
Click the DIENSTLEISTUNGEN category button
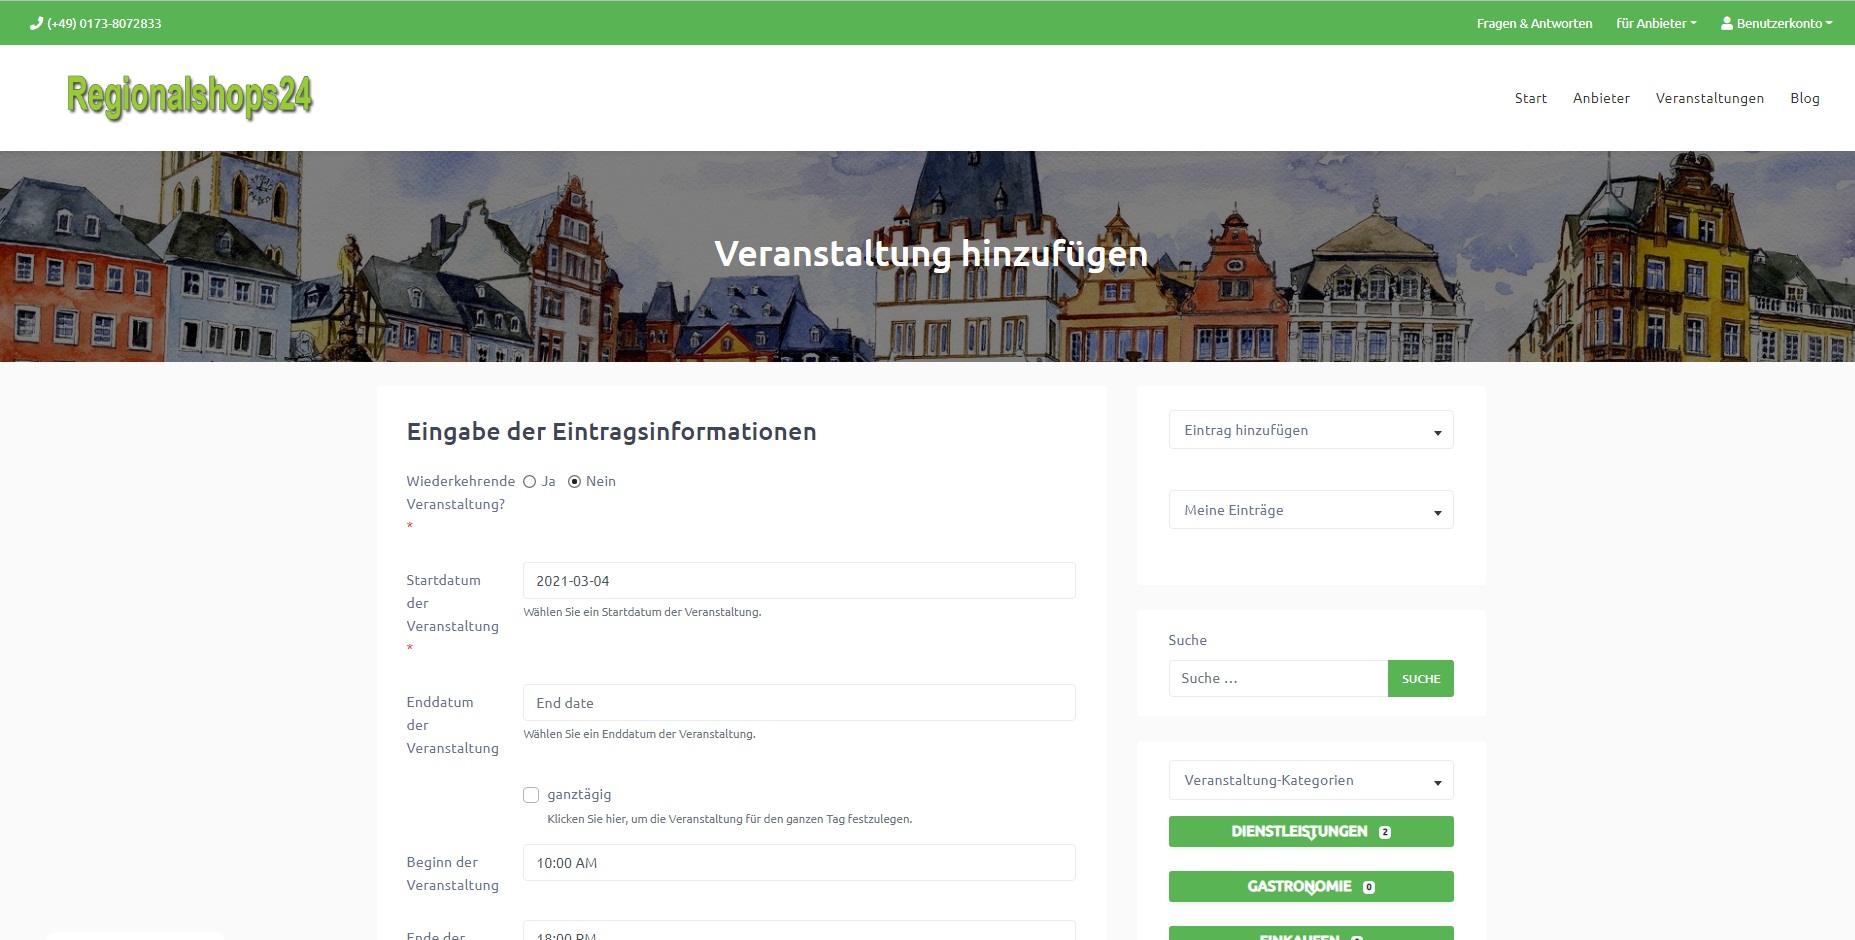(1310, 832)
